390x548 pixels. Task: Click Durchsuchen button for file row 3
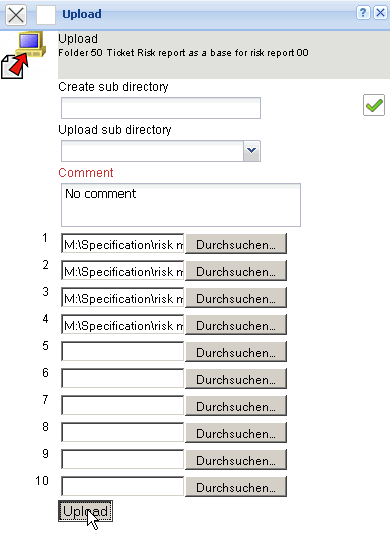coord(236,298)
